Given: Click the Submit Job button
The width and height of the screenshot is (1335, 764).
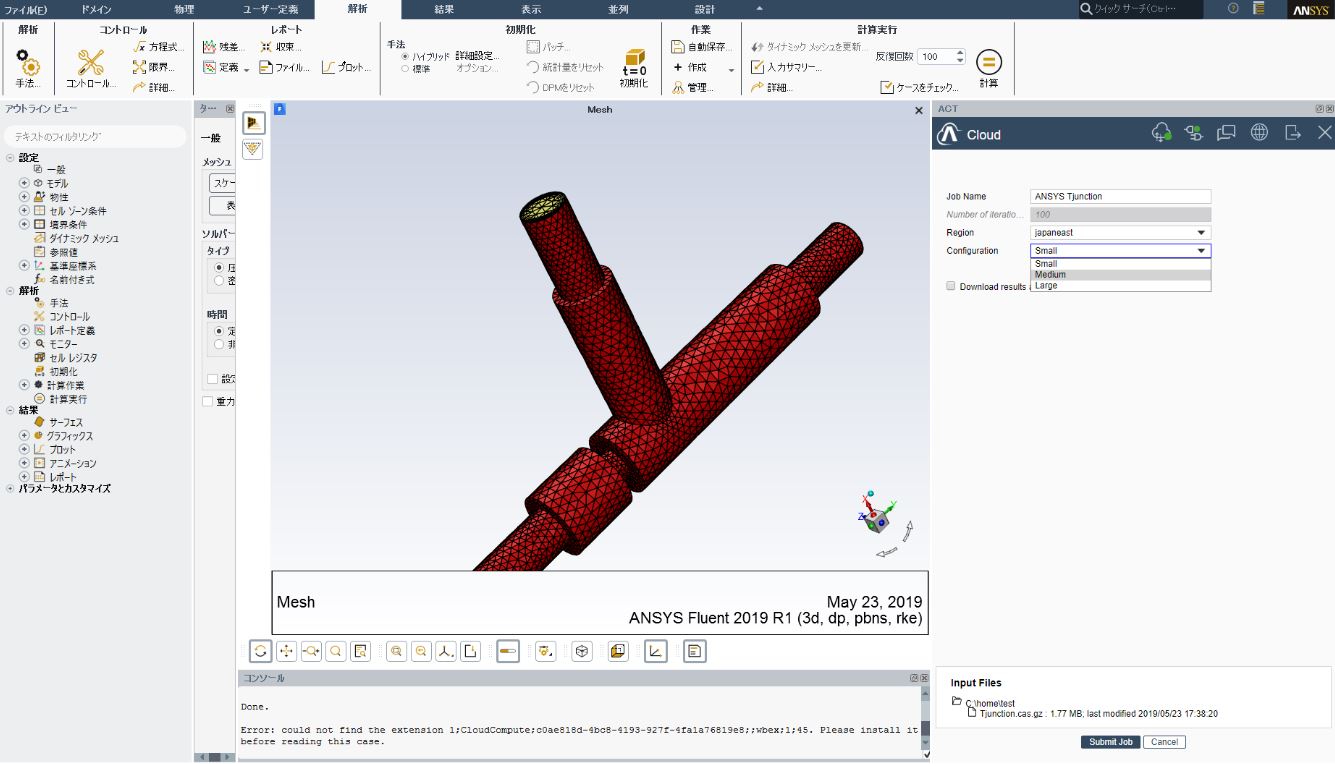Looking at the screenshot, I should 1110,742.
